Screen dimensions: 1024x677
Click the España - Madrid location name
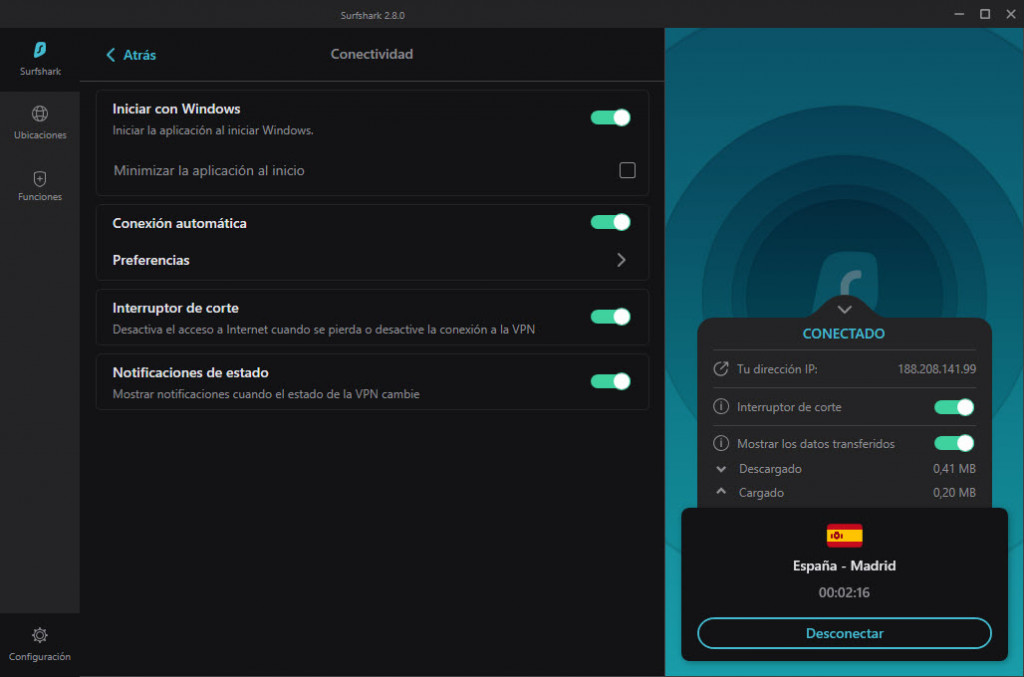(844, 565)
